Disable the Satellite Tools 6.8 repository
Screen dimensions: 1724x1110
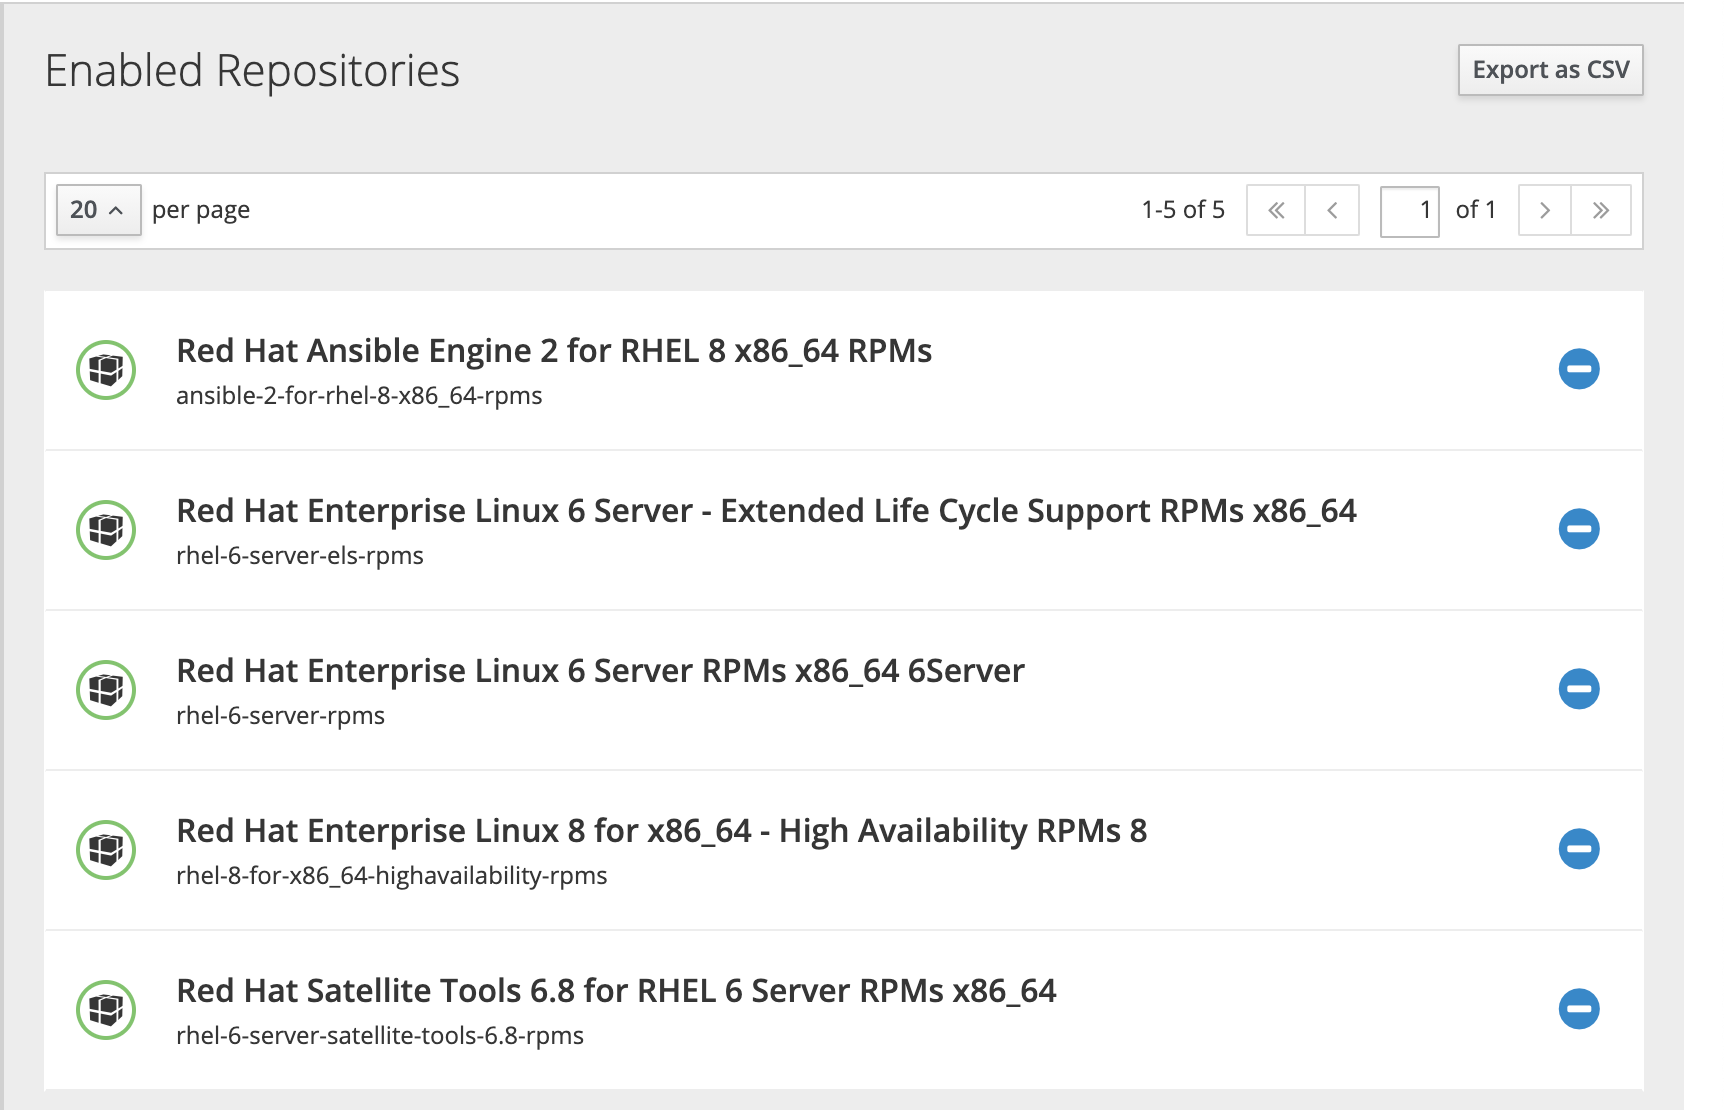[x=1578, y=1009]
